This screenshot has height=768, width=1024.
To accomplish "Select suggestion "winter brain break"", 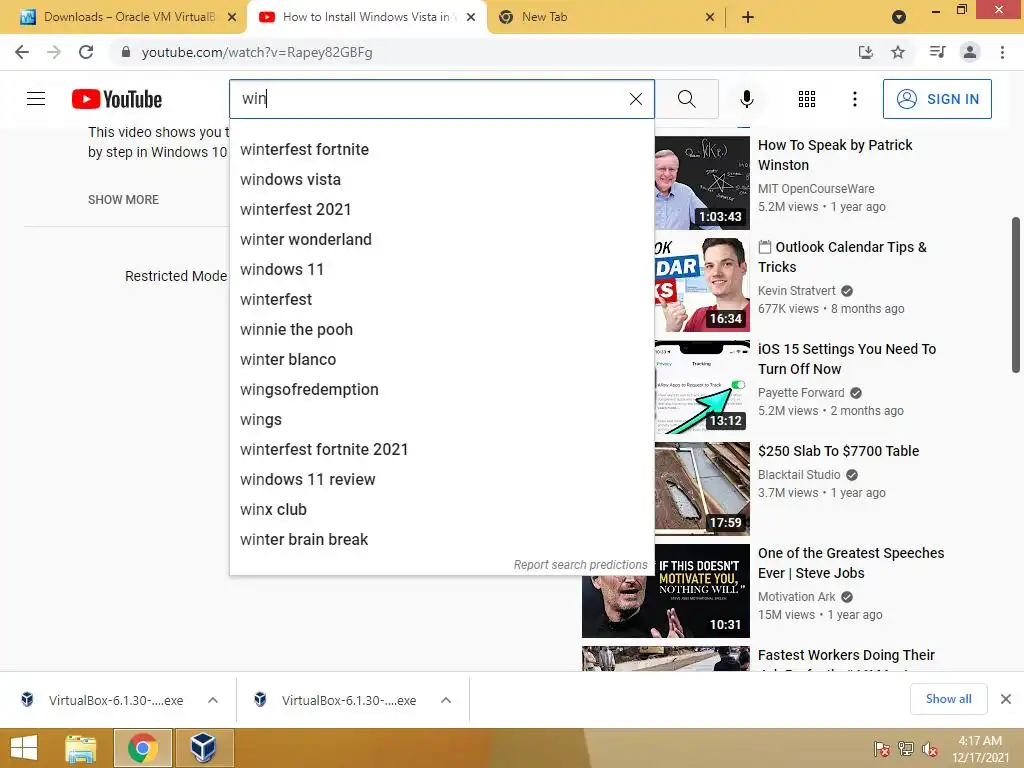I will 442,540.
